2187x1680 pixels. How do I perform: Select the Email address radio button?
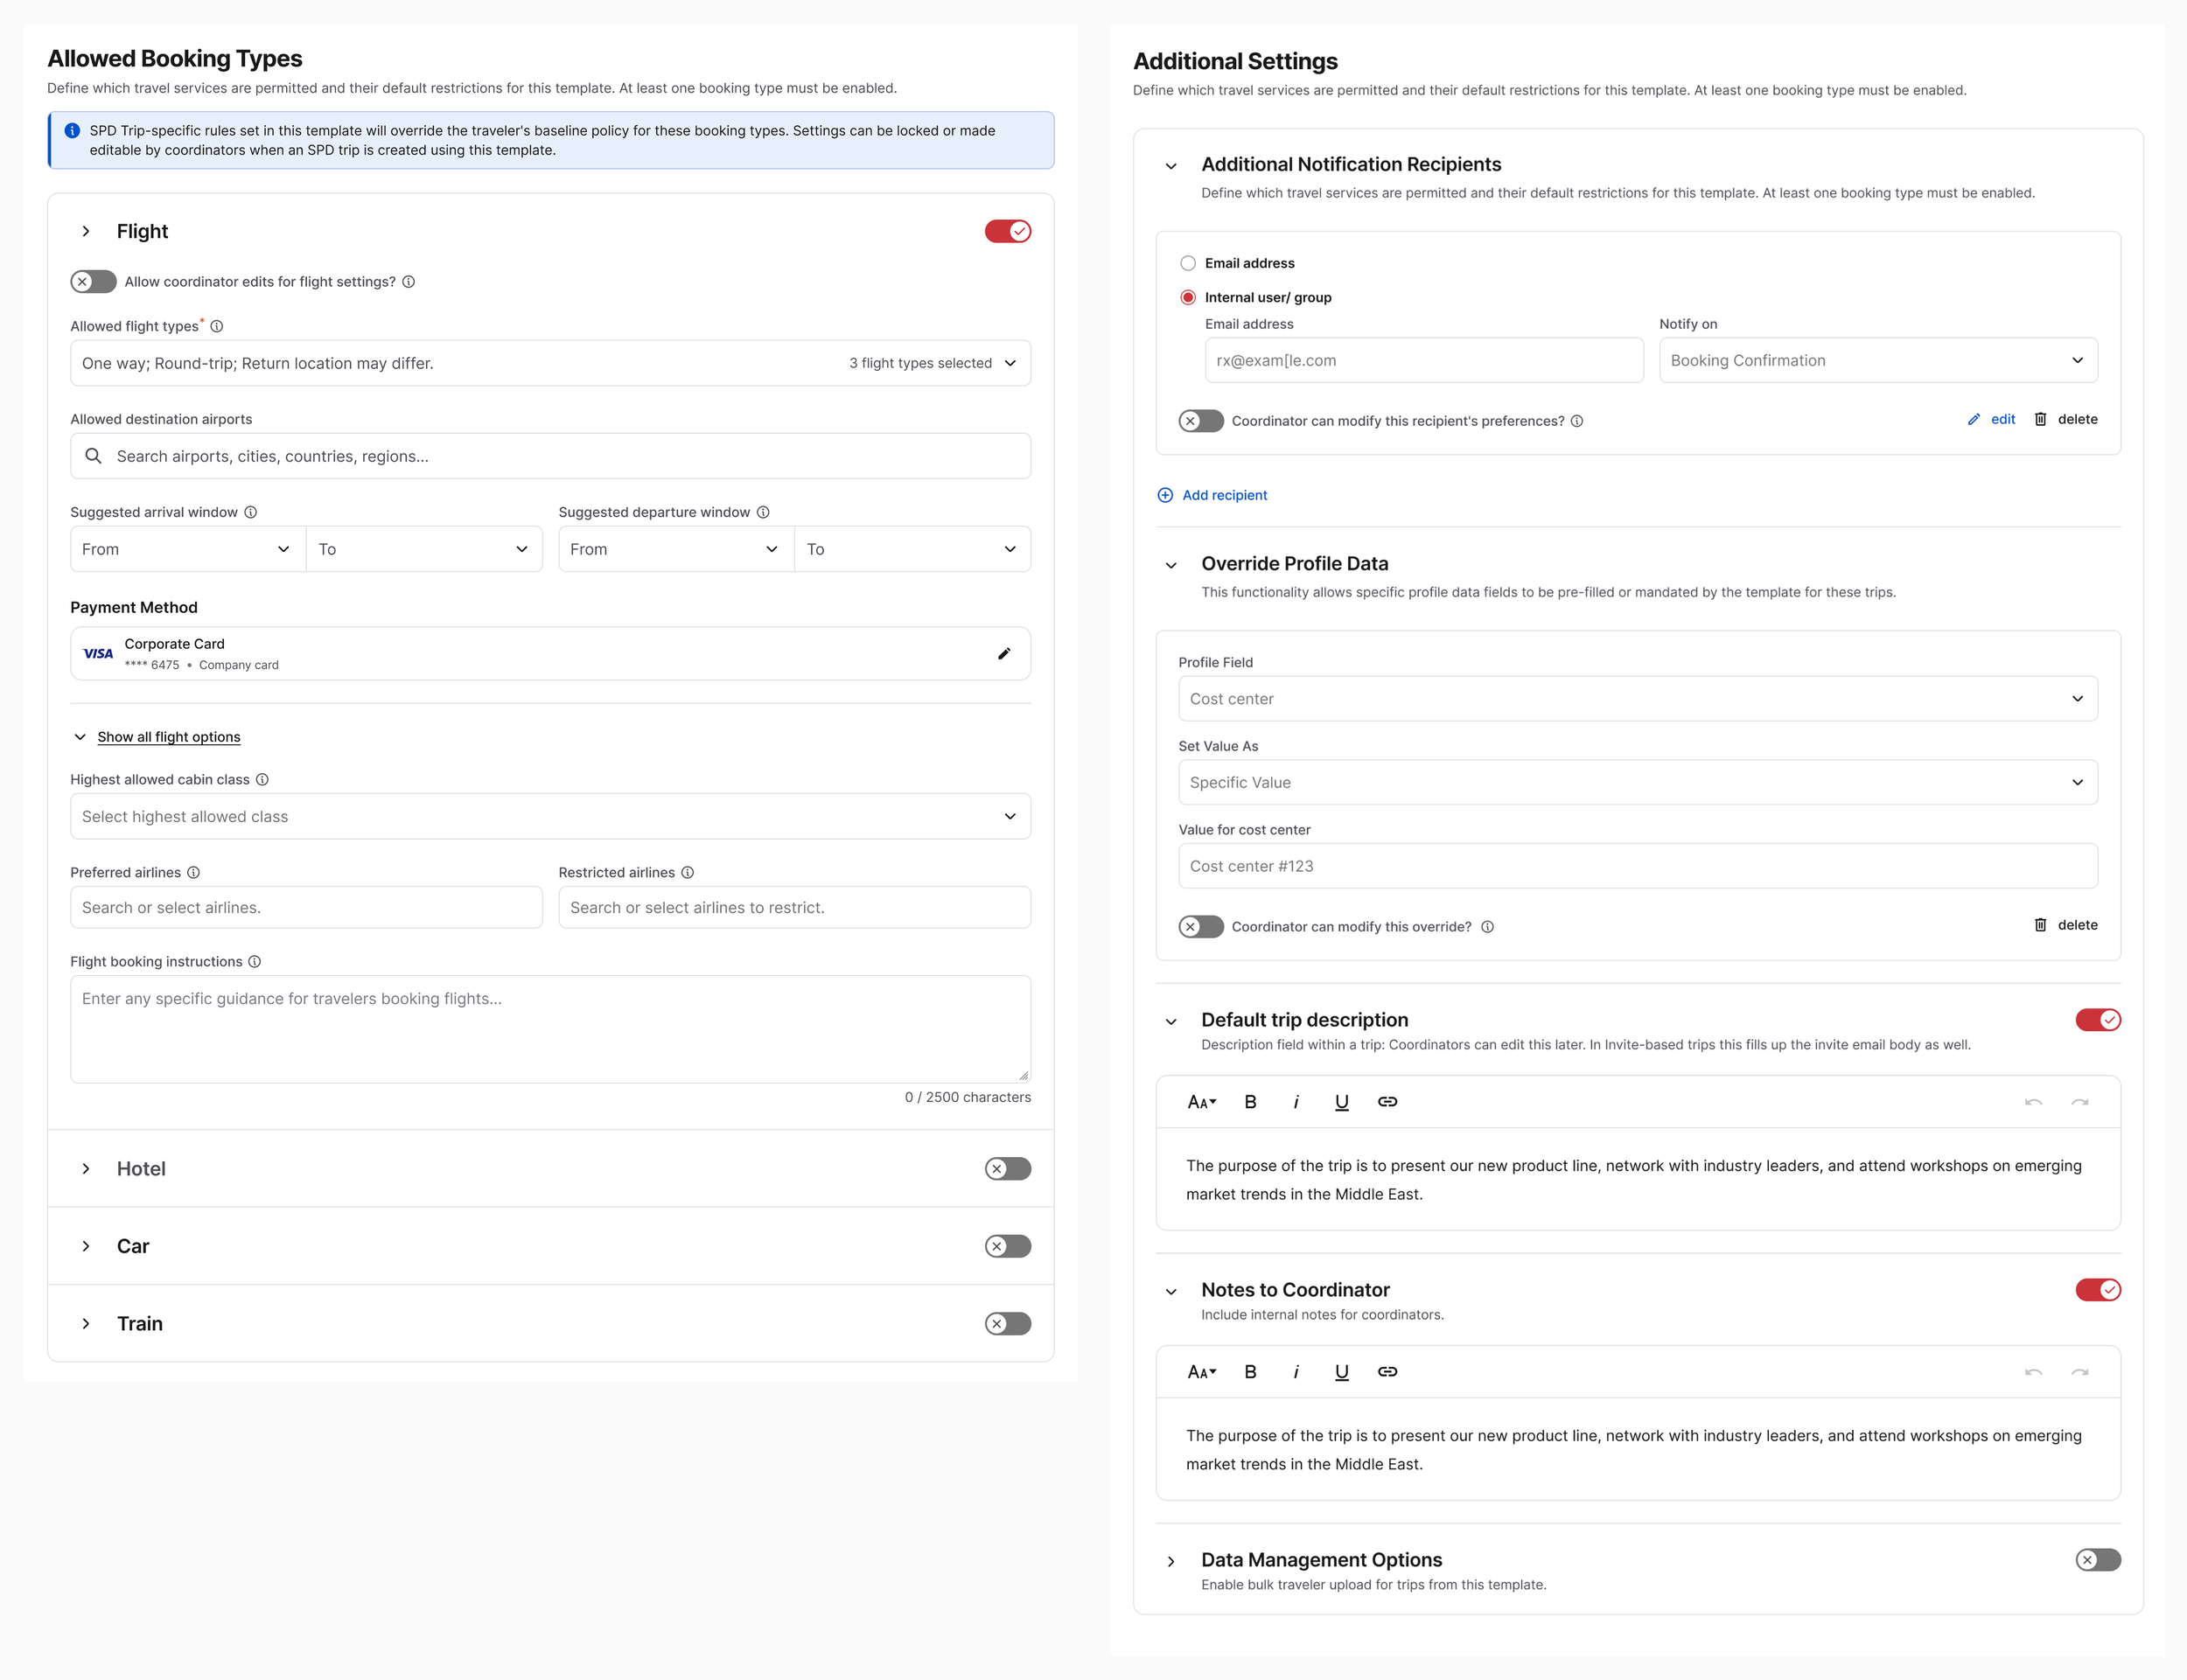(x=1188, y=263)
